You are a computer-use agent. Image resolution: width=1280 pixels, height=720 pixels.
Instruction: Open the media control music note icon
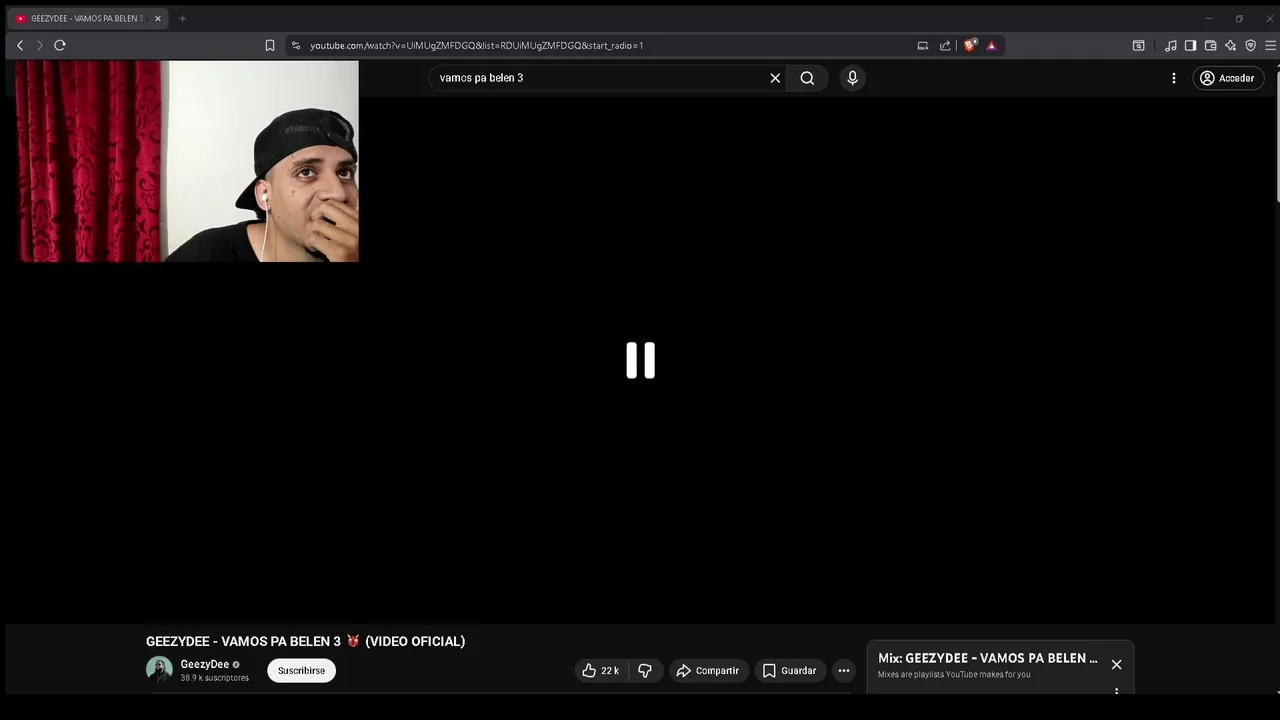coord(1170,45)
